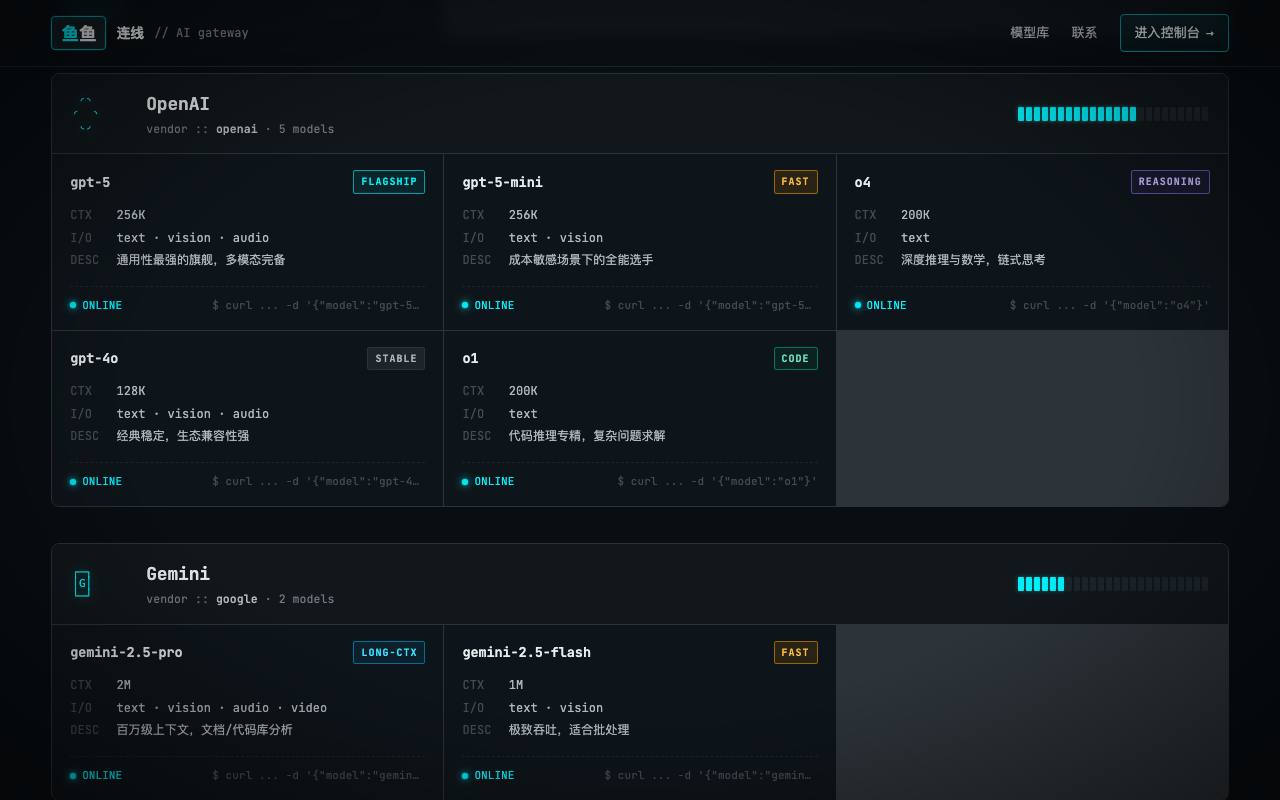This screenshot has width=1280, height=800.
Task: Click the curl snippet in the gpt-5-mini card
Action: [708, 305]
